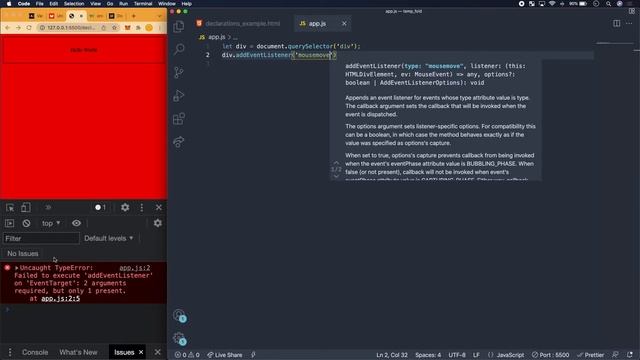
Task: Open the app.js:2:5 stack trace link
Action: tap(60, 298)
